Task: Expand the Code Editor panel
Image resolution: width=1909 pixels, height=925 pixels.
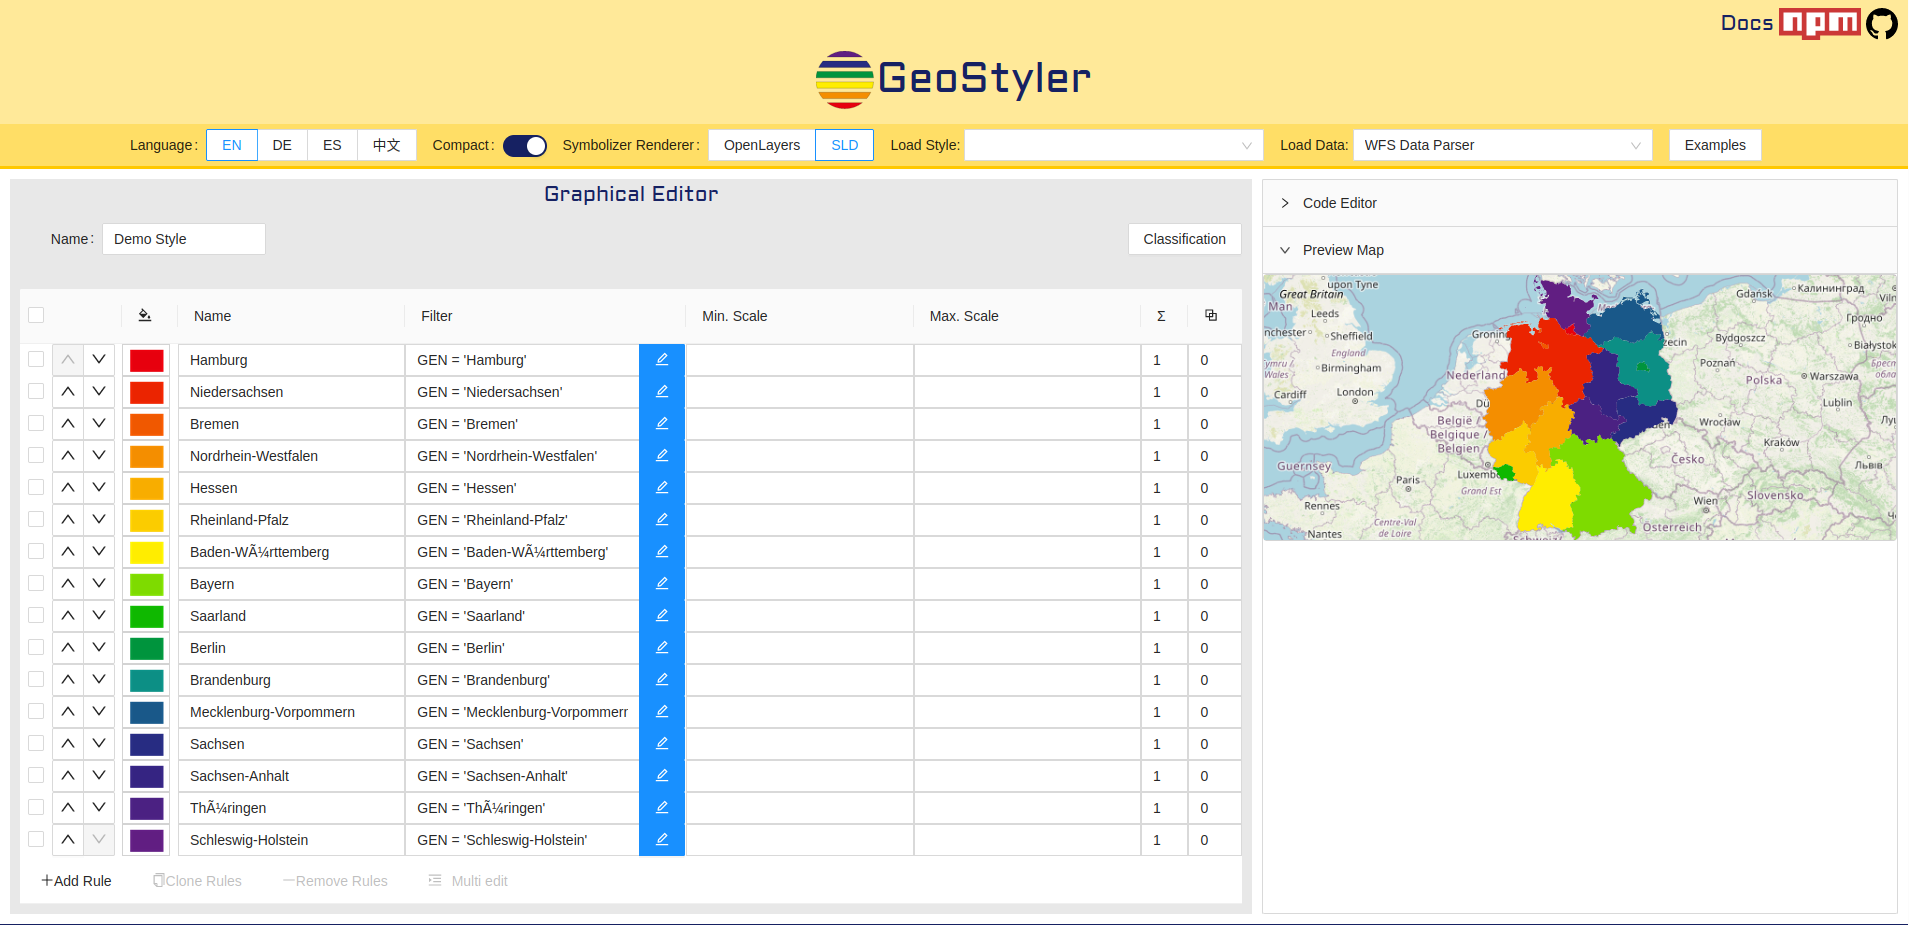Action: coord(1339,203)
